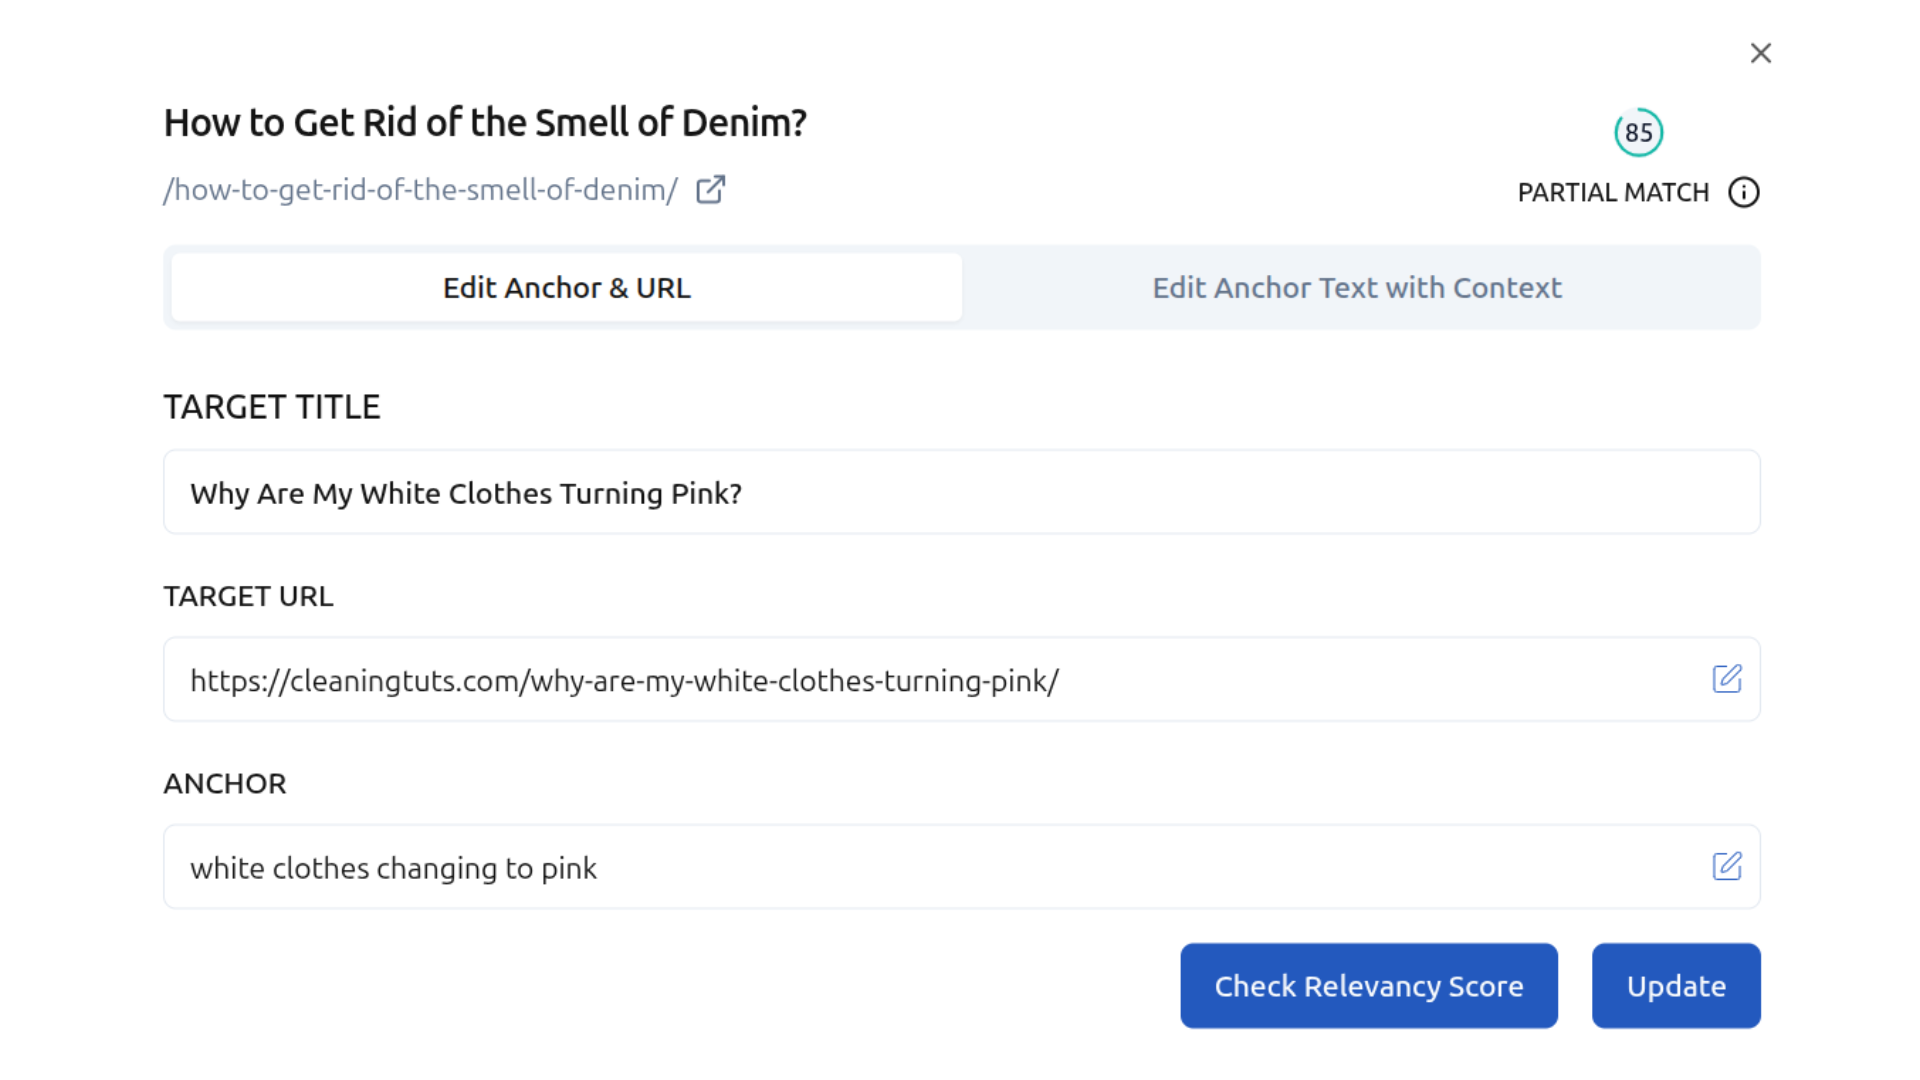The width and height of the screenshot is (1920, 1080).
Task: Close the link editing dialog
Action: pyautogui.click(x=1761, y=53)
